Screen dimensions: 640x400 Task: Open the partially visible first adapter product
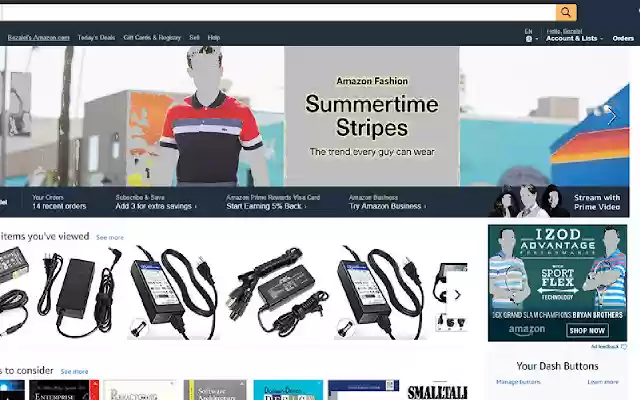coord(13,292)
